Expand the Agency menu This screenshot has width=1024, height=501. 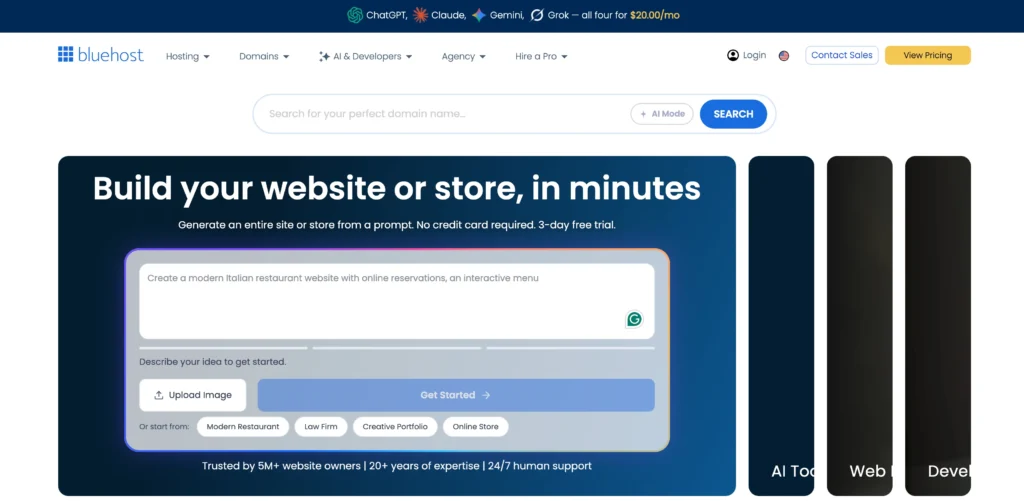[464, 57]
